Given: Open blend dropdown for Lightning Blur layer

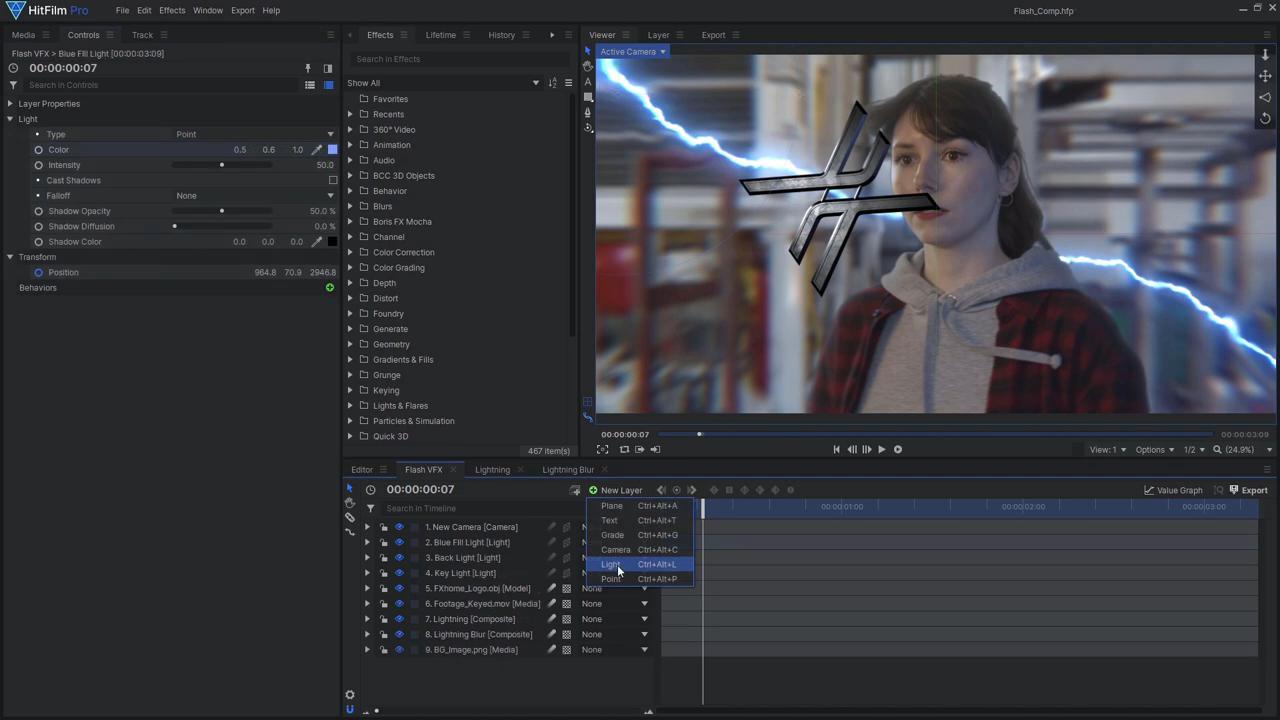Looking at the screenshot, I should (615, 635).
